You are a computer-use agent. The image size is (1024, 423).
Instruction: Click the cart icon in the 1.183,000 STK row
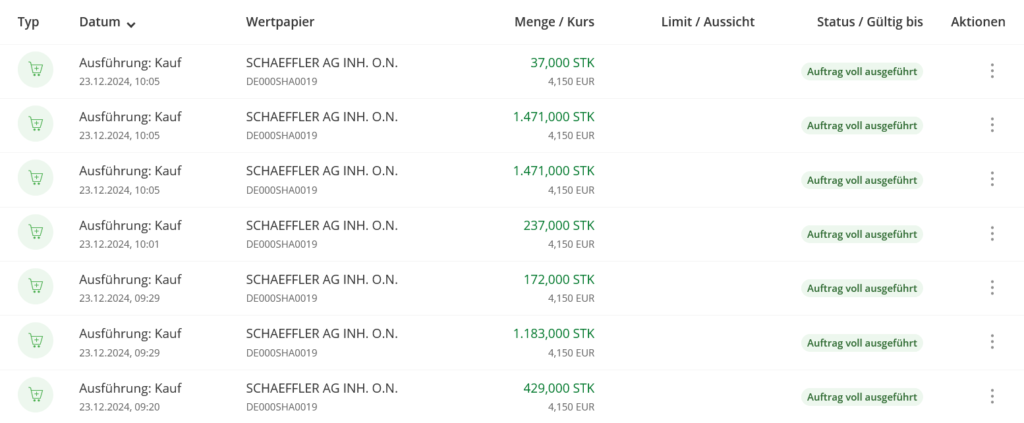pyautogui.click(x=35, y=340)
